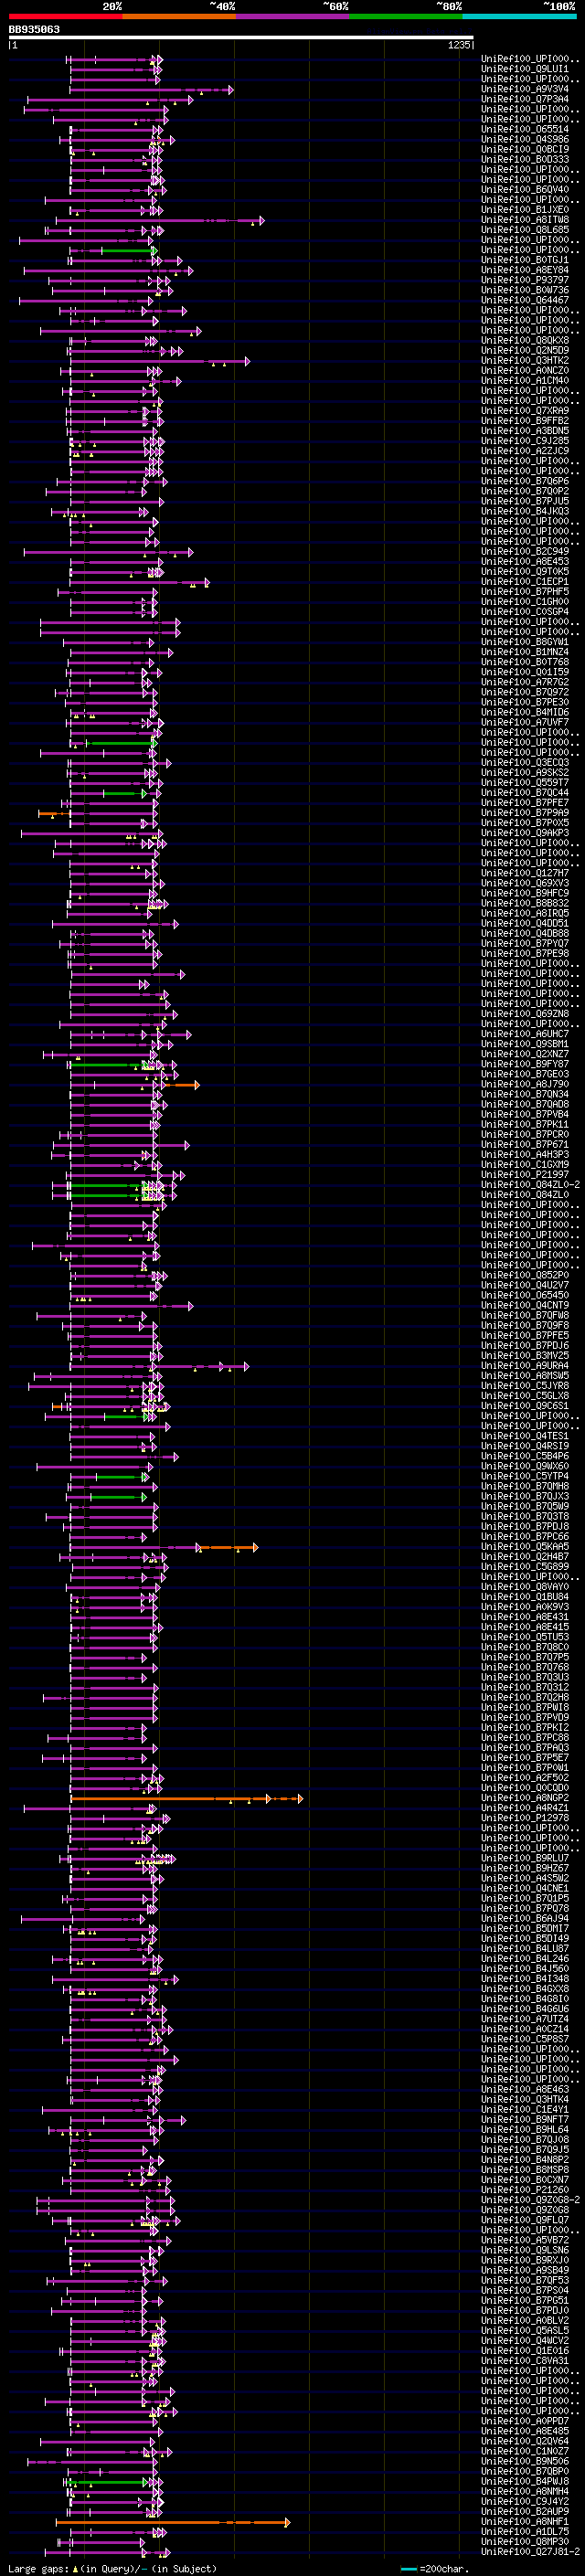Select the UniRef100_Q3HTK2 label
The height and width of the screenshot is (2576, 585).
pos(525,361)
